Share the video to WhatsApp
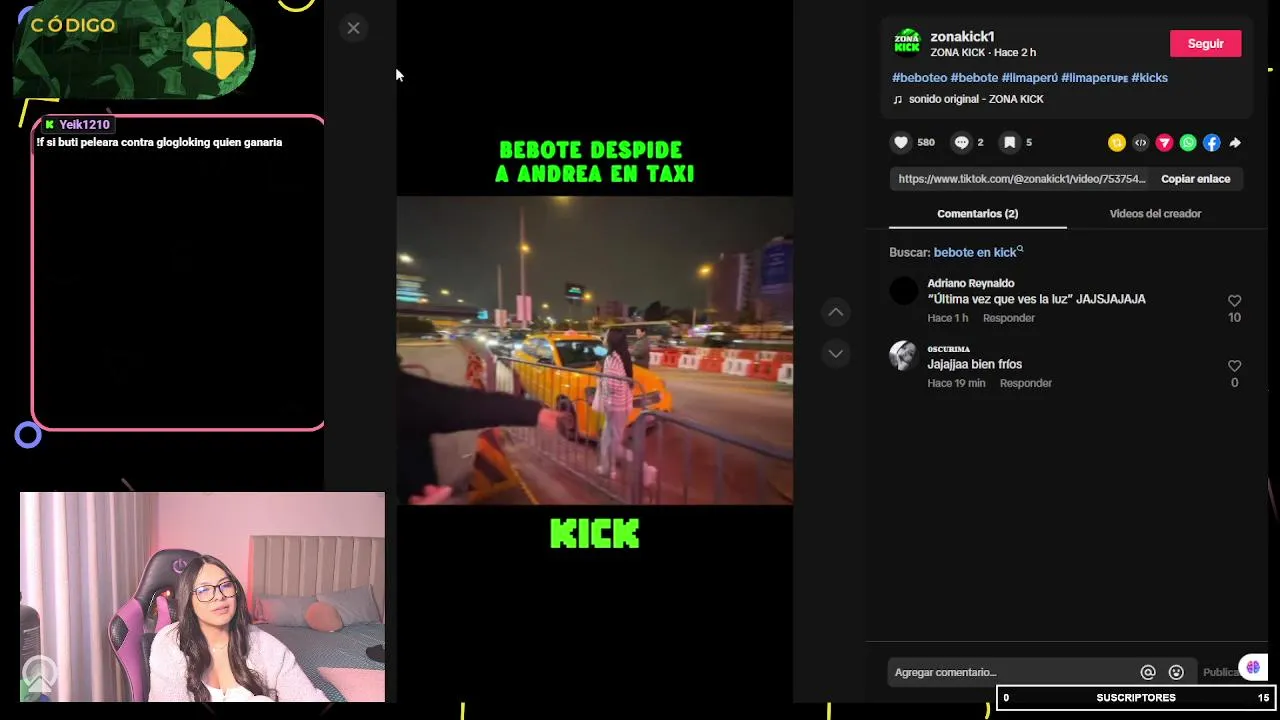The image size is (1280, 720). point(1188,143)
